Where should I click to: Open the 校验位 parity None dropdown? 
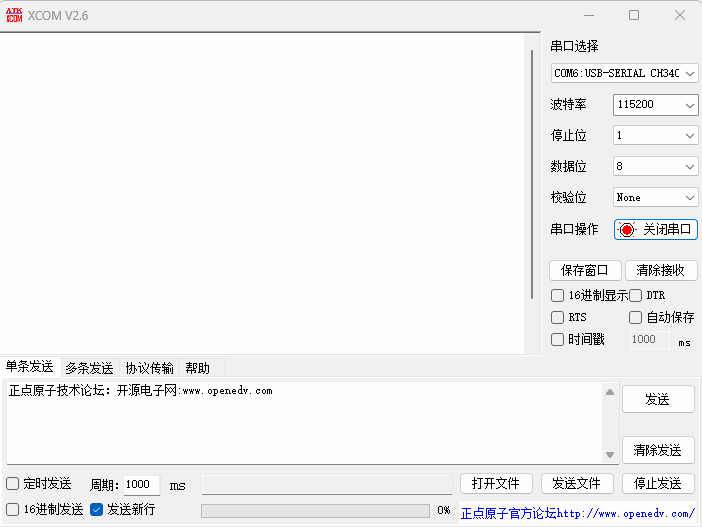tap(655, 197)
